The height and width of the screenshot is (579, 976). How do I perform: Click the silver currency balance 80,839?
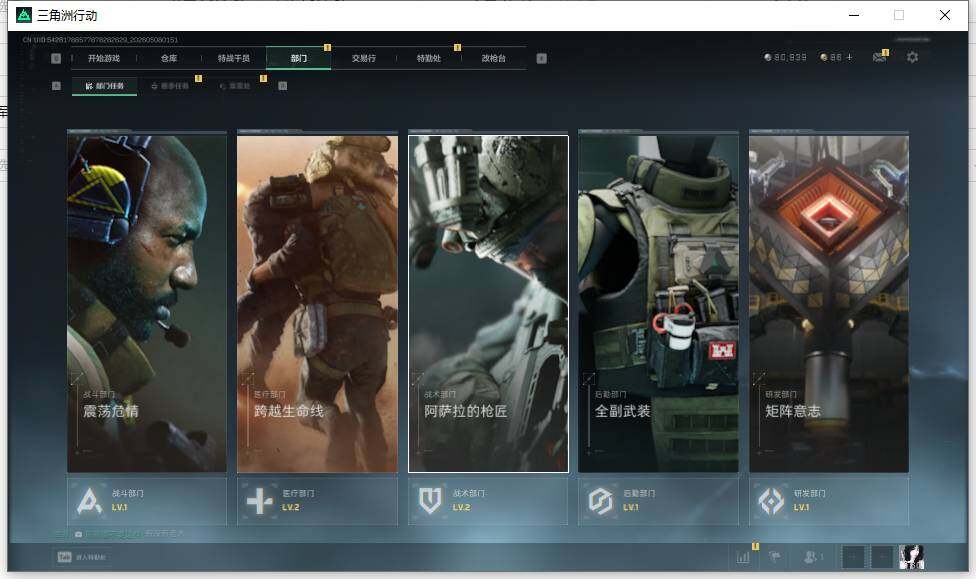pyautogui.click(x=785, y=57)
